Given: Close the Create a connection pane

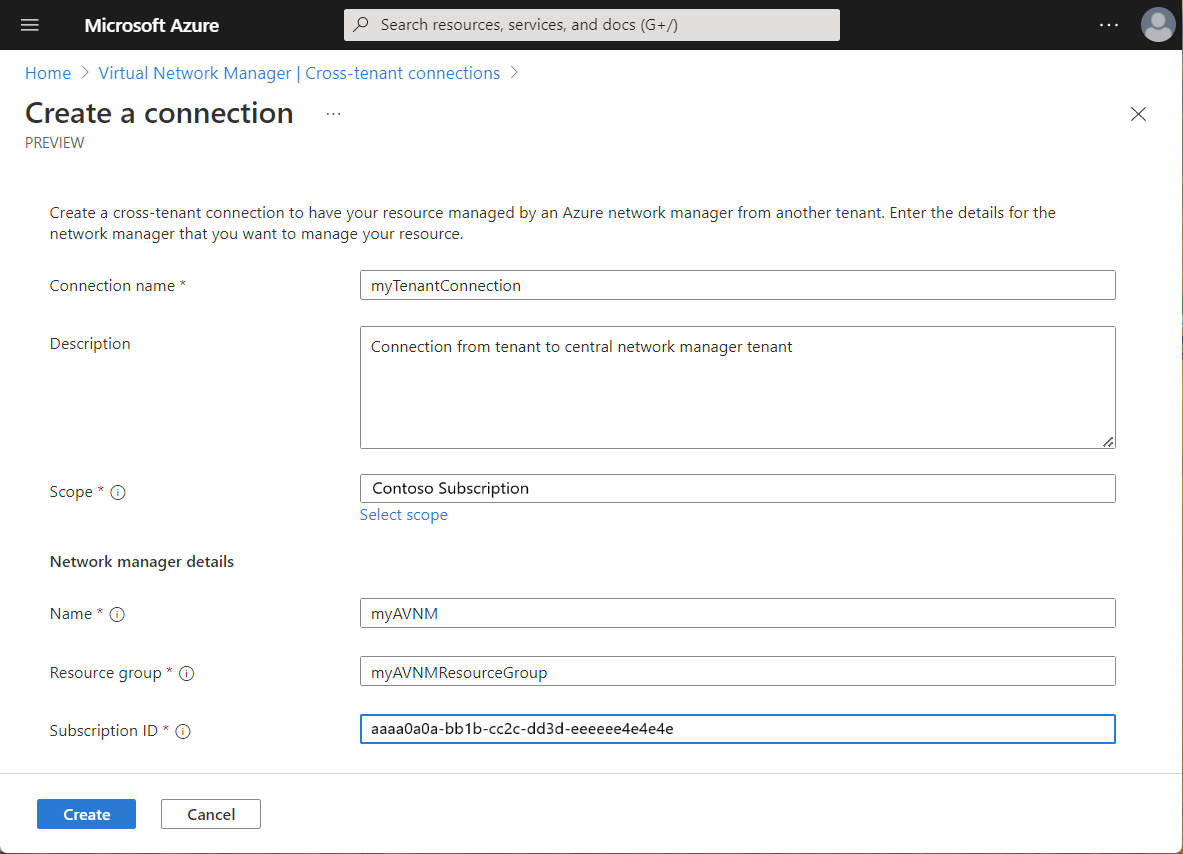Looking at the screenshot, I should click(1138, 114).
